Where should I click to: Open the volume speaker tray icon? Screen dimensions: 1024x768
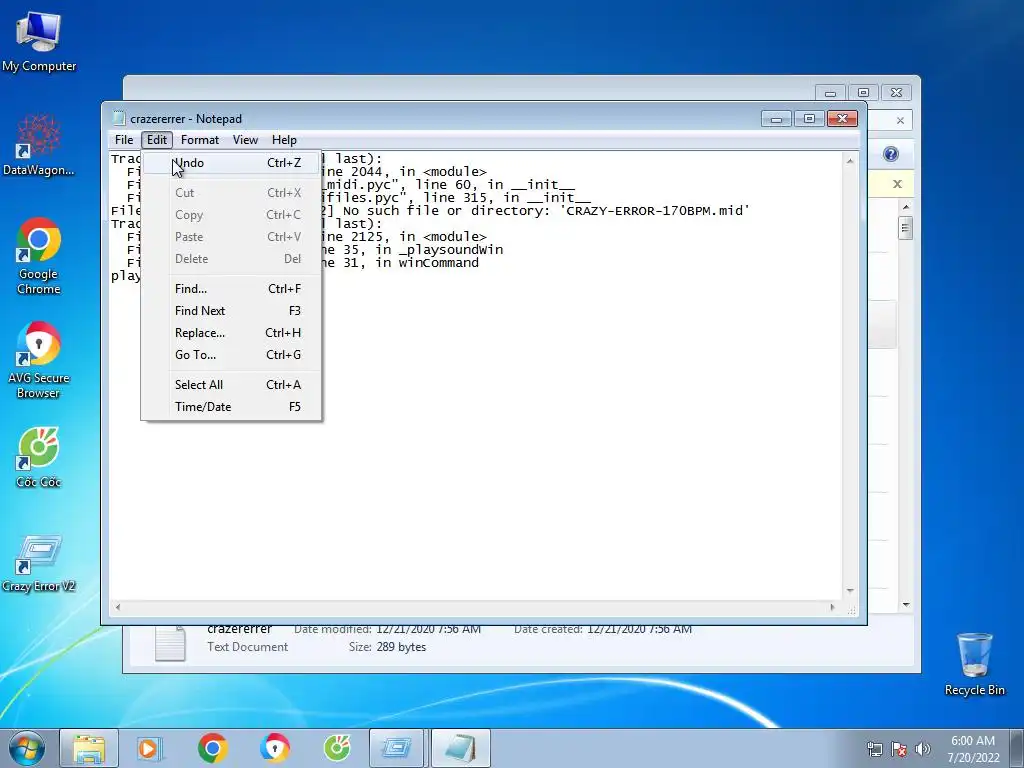pyautogui.click(x=923, y=749)
